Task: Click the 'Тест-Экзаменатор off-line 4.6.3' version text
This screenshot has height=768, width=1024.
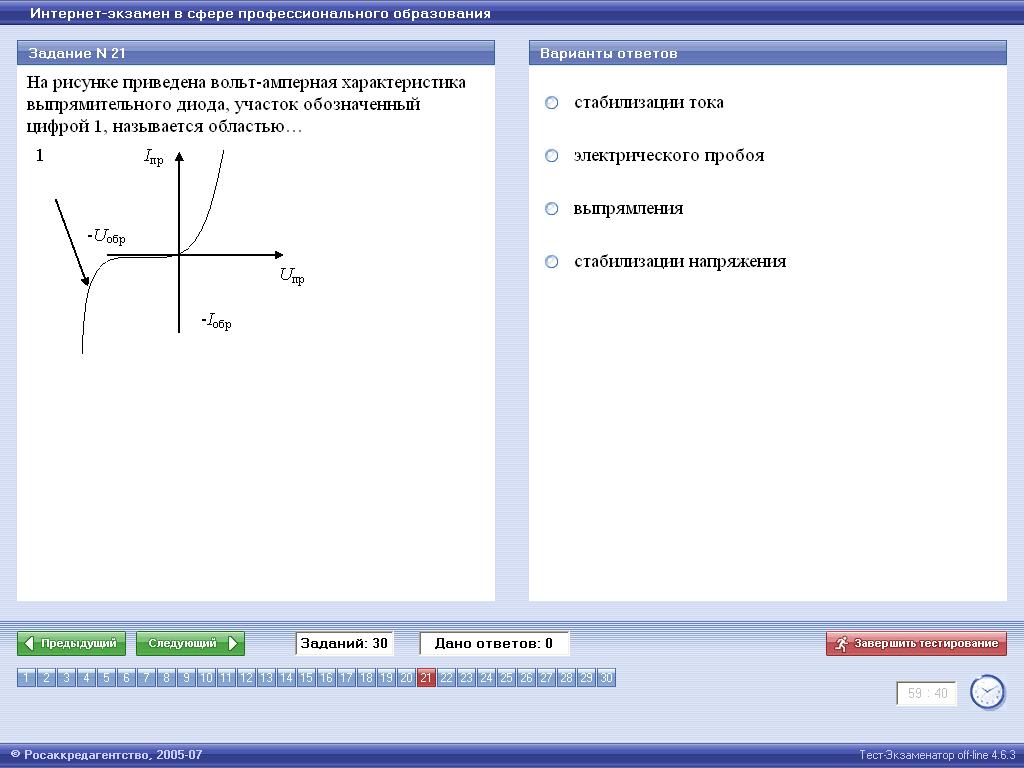Action: pos(937,755)
